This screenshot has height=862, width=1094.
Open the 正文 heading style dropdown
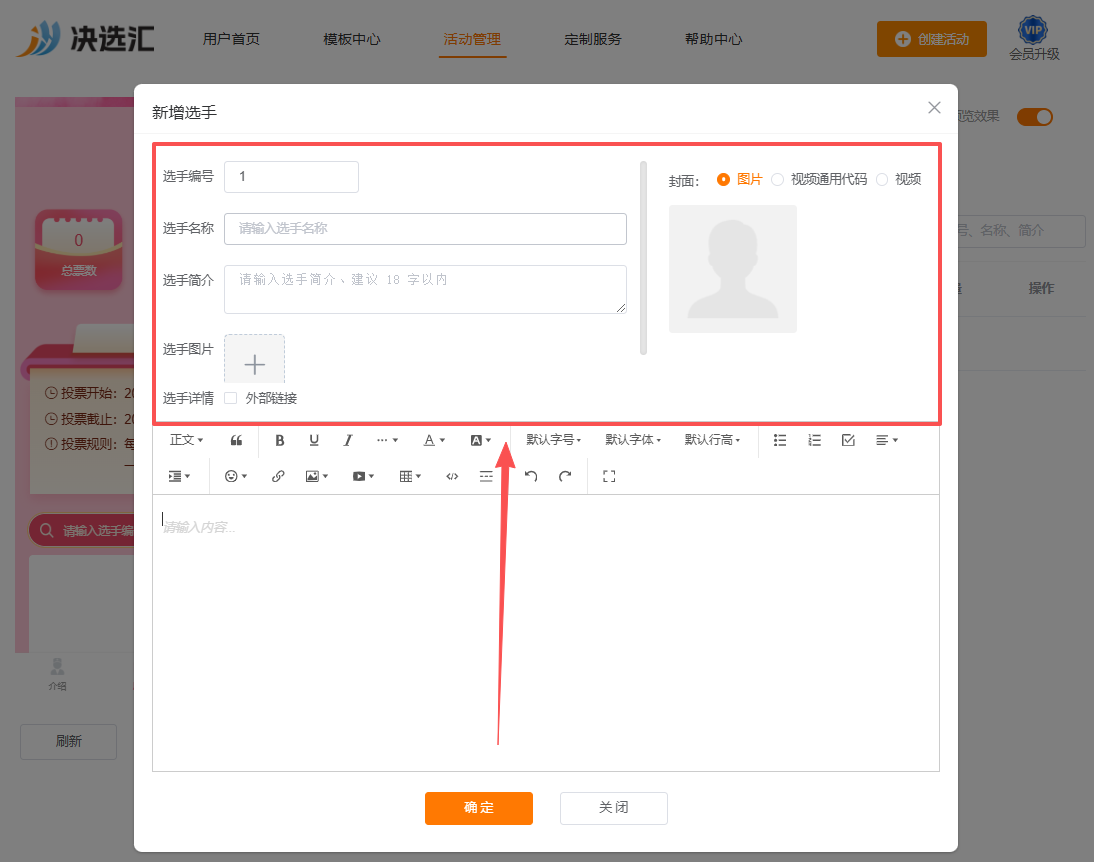point(186,440)
